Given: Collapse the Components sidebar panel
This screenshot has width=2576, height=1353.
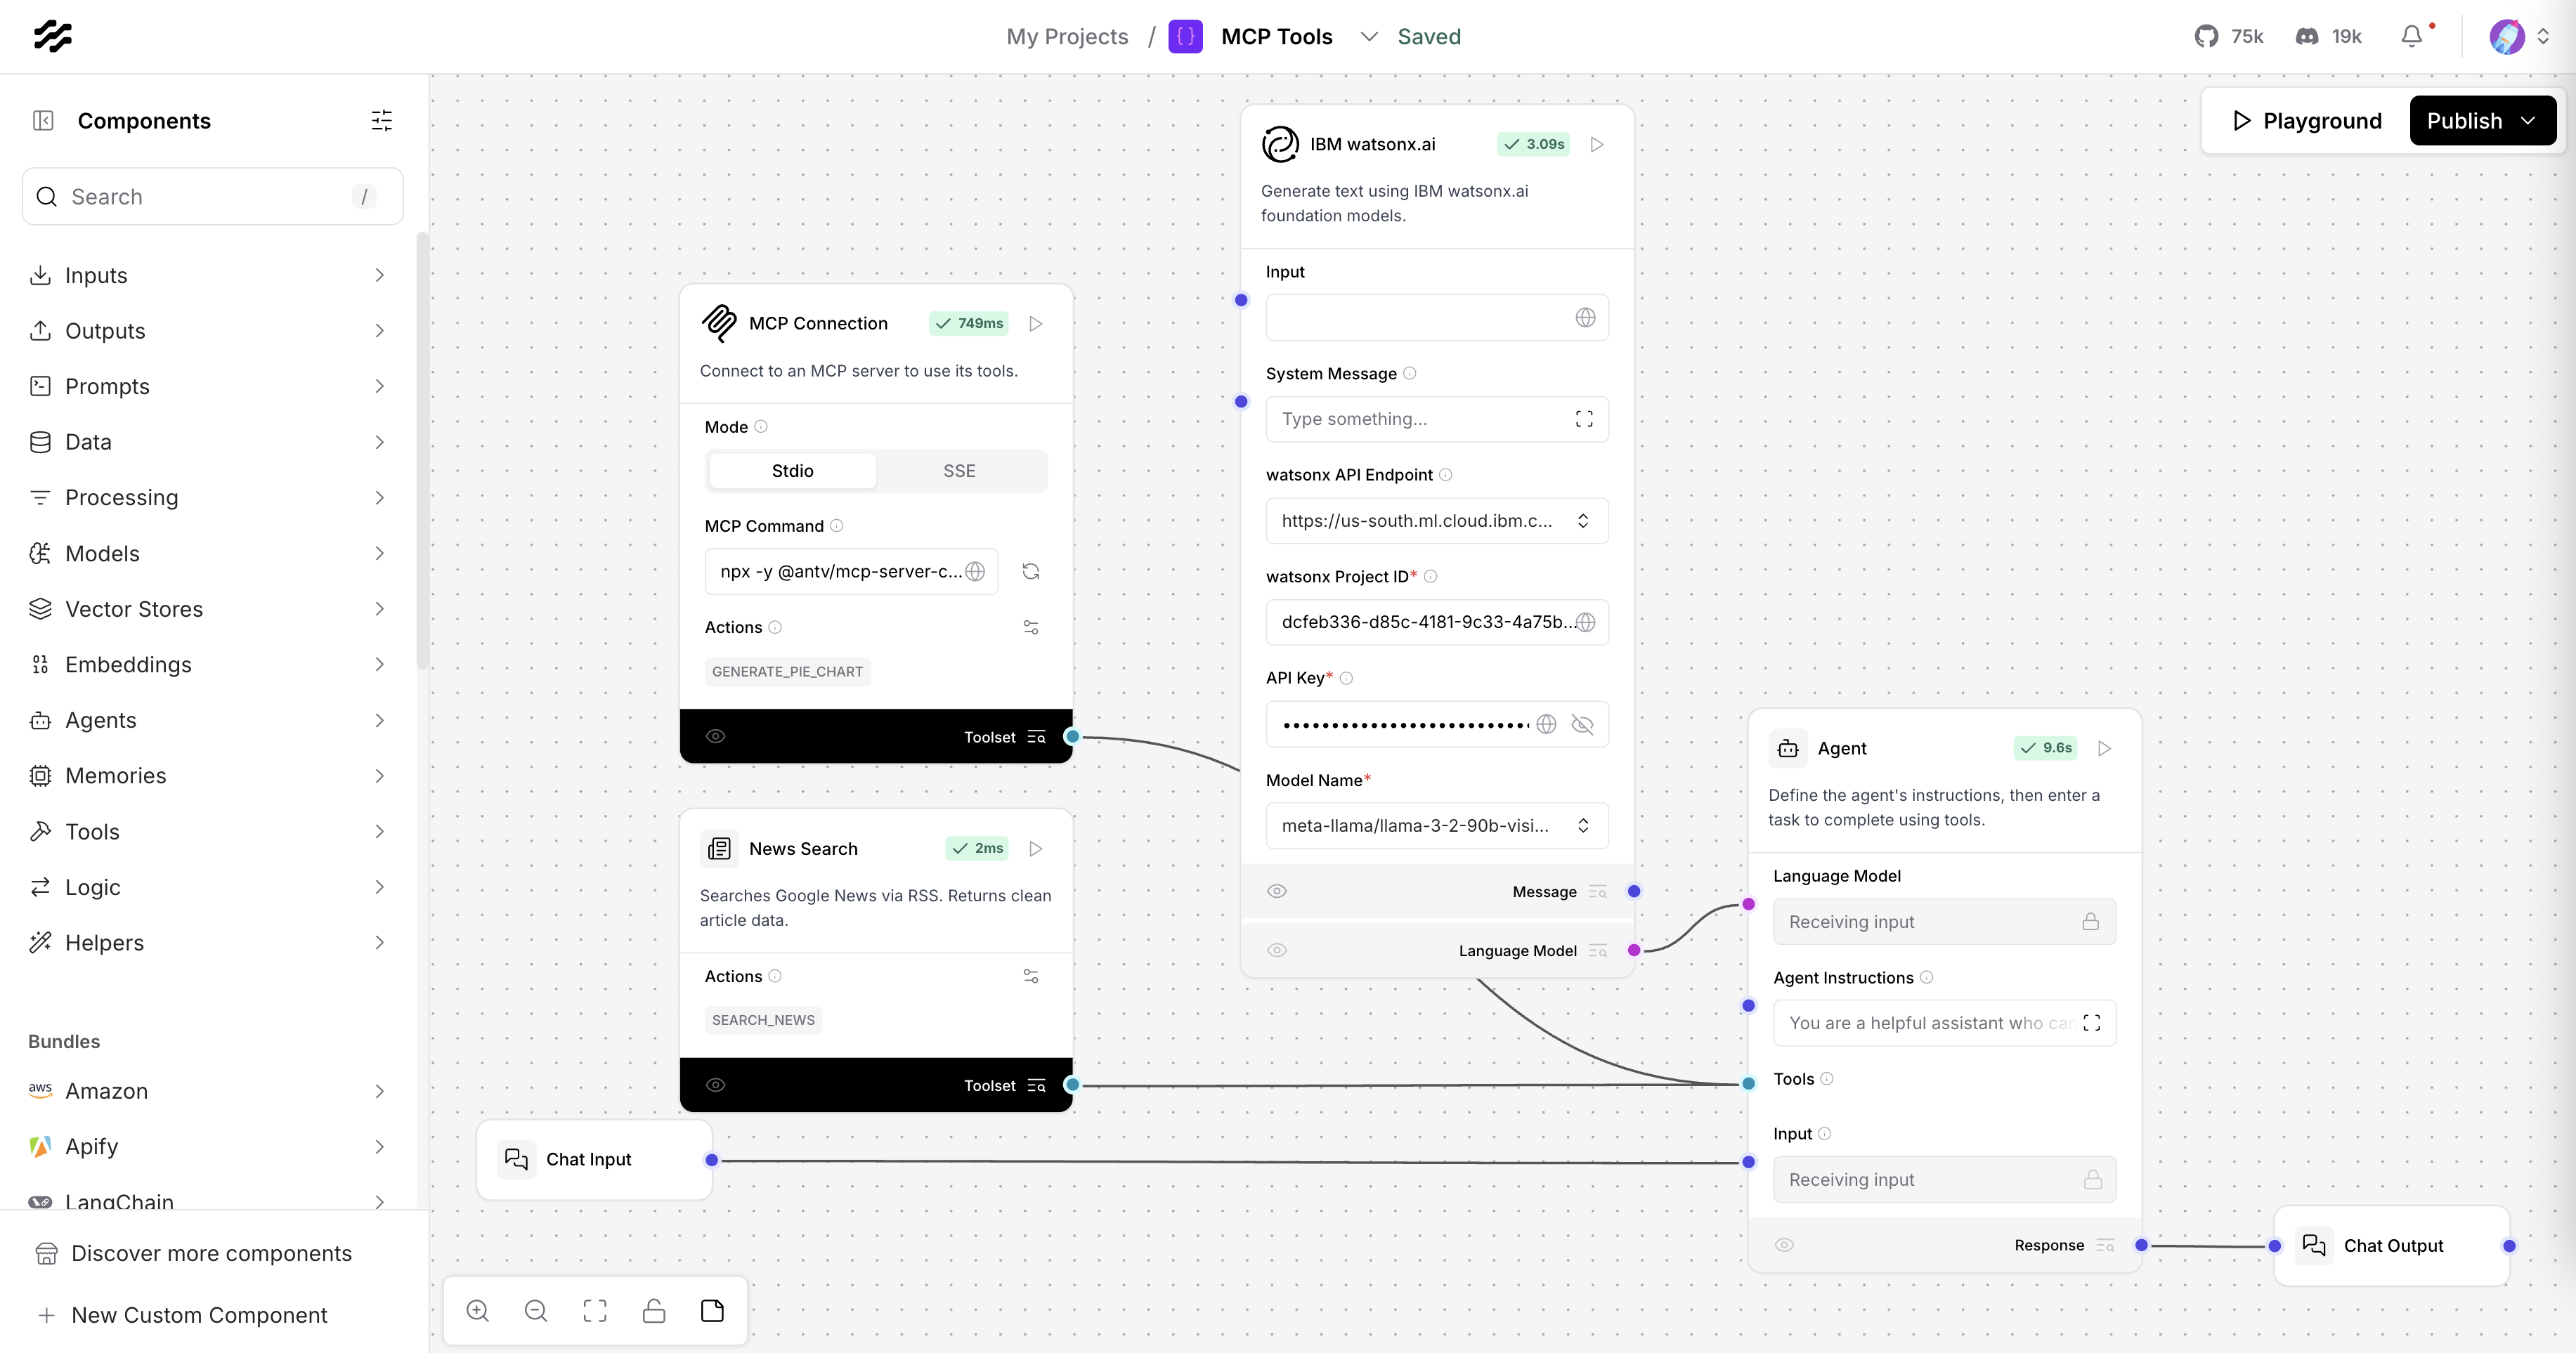Looking at the screenshot, I should [43, 121].
